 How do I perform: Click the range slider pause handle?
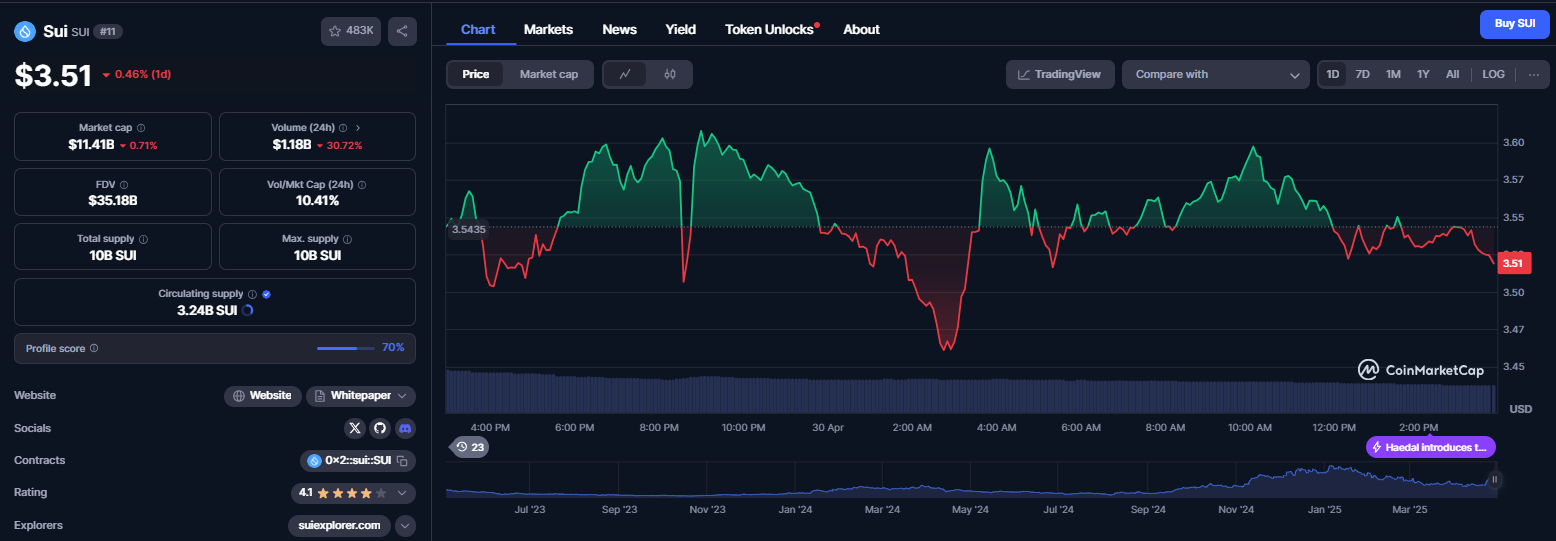pos(1495,480)
